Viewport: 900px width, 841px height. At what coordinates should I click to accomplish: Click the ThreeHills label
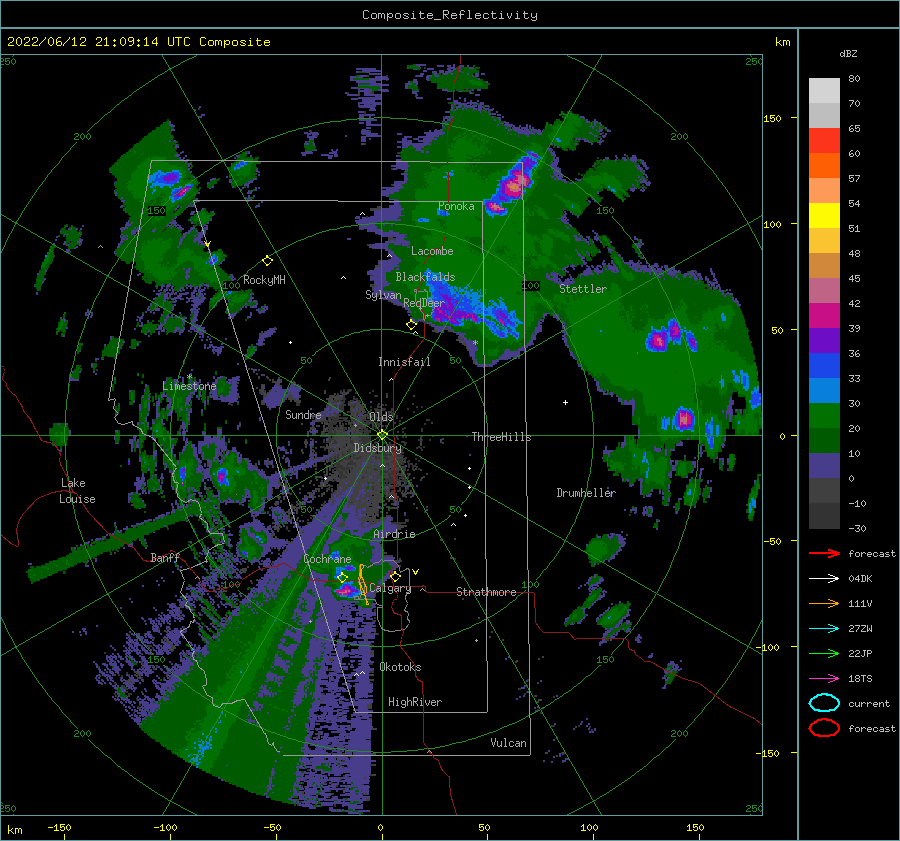tap(502, 437)
